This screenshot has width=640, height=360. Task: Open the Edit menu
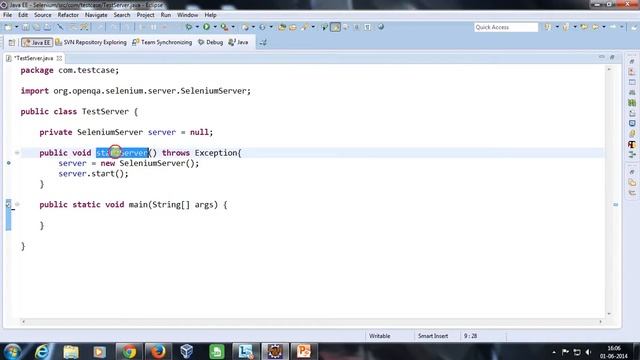click(x=23, y=15)
